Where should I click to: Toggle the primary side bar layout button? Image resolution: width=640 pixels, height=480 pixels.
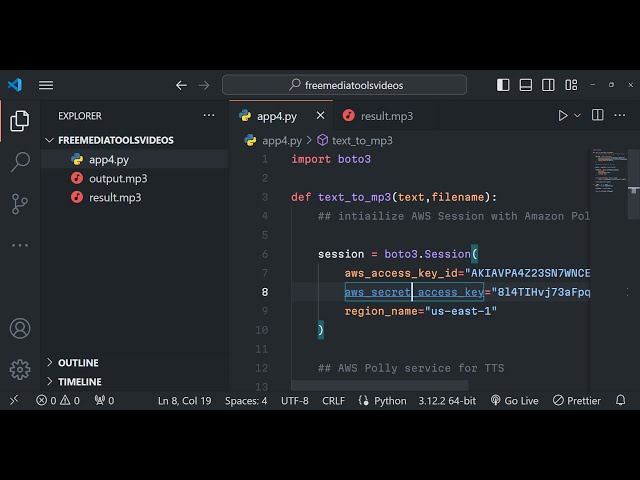(x=503, y=85)
